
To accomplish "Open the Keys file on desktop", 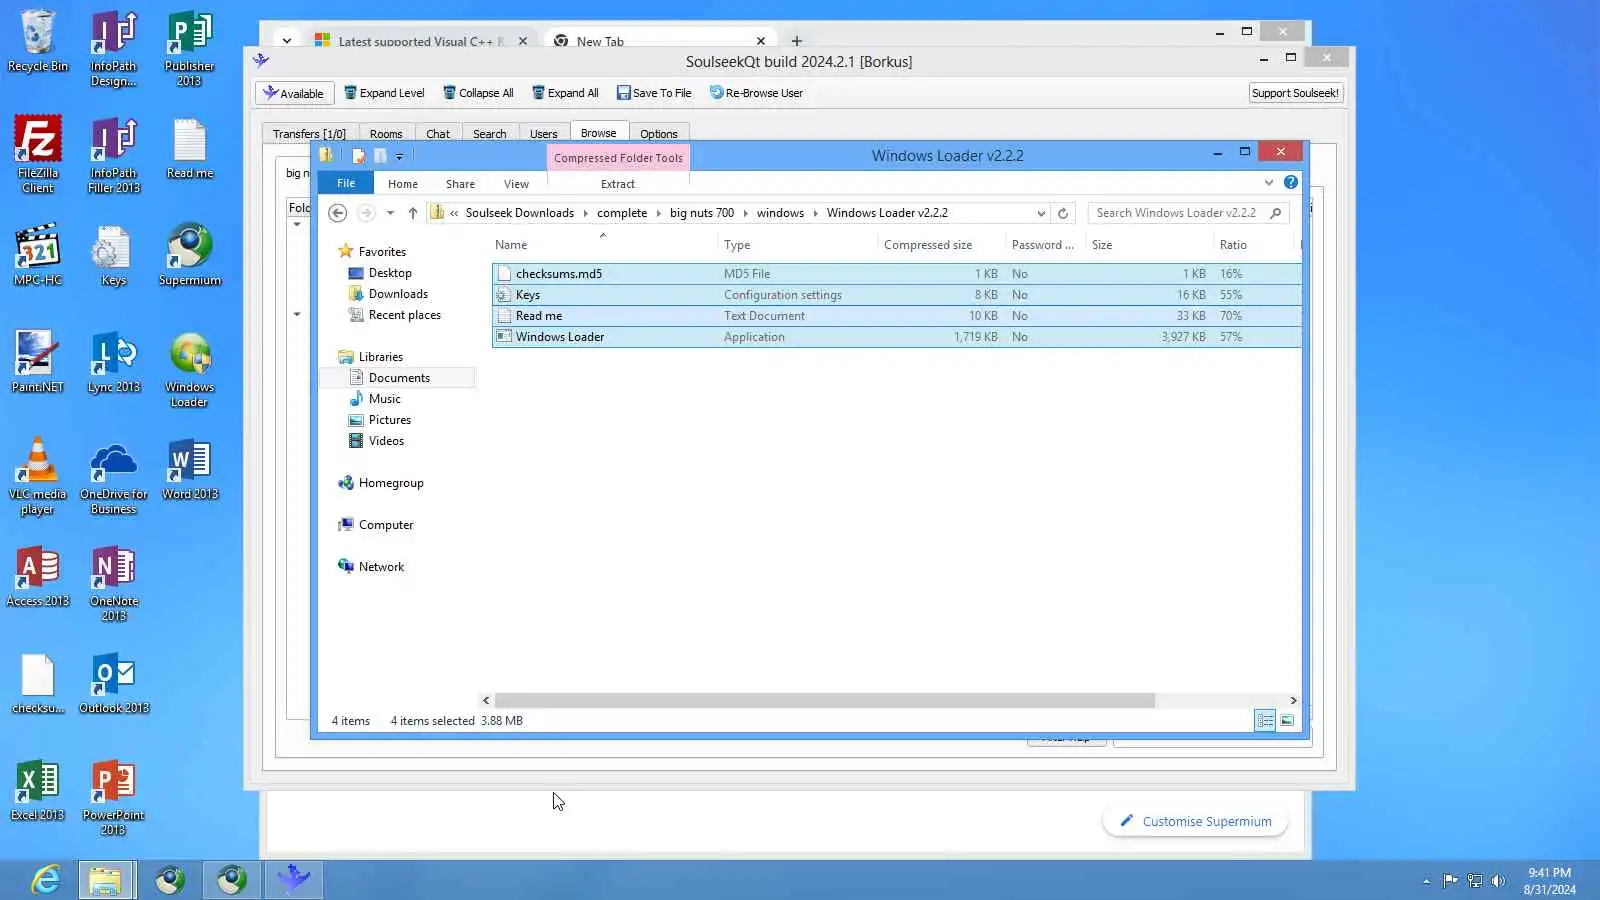I will [x=114, y=254].
